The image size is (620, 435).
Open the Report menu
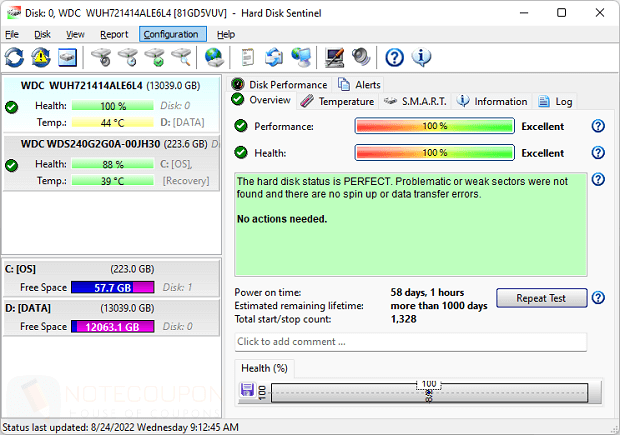[x=114, y=34]
